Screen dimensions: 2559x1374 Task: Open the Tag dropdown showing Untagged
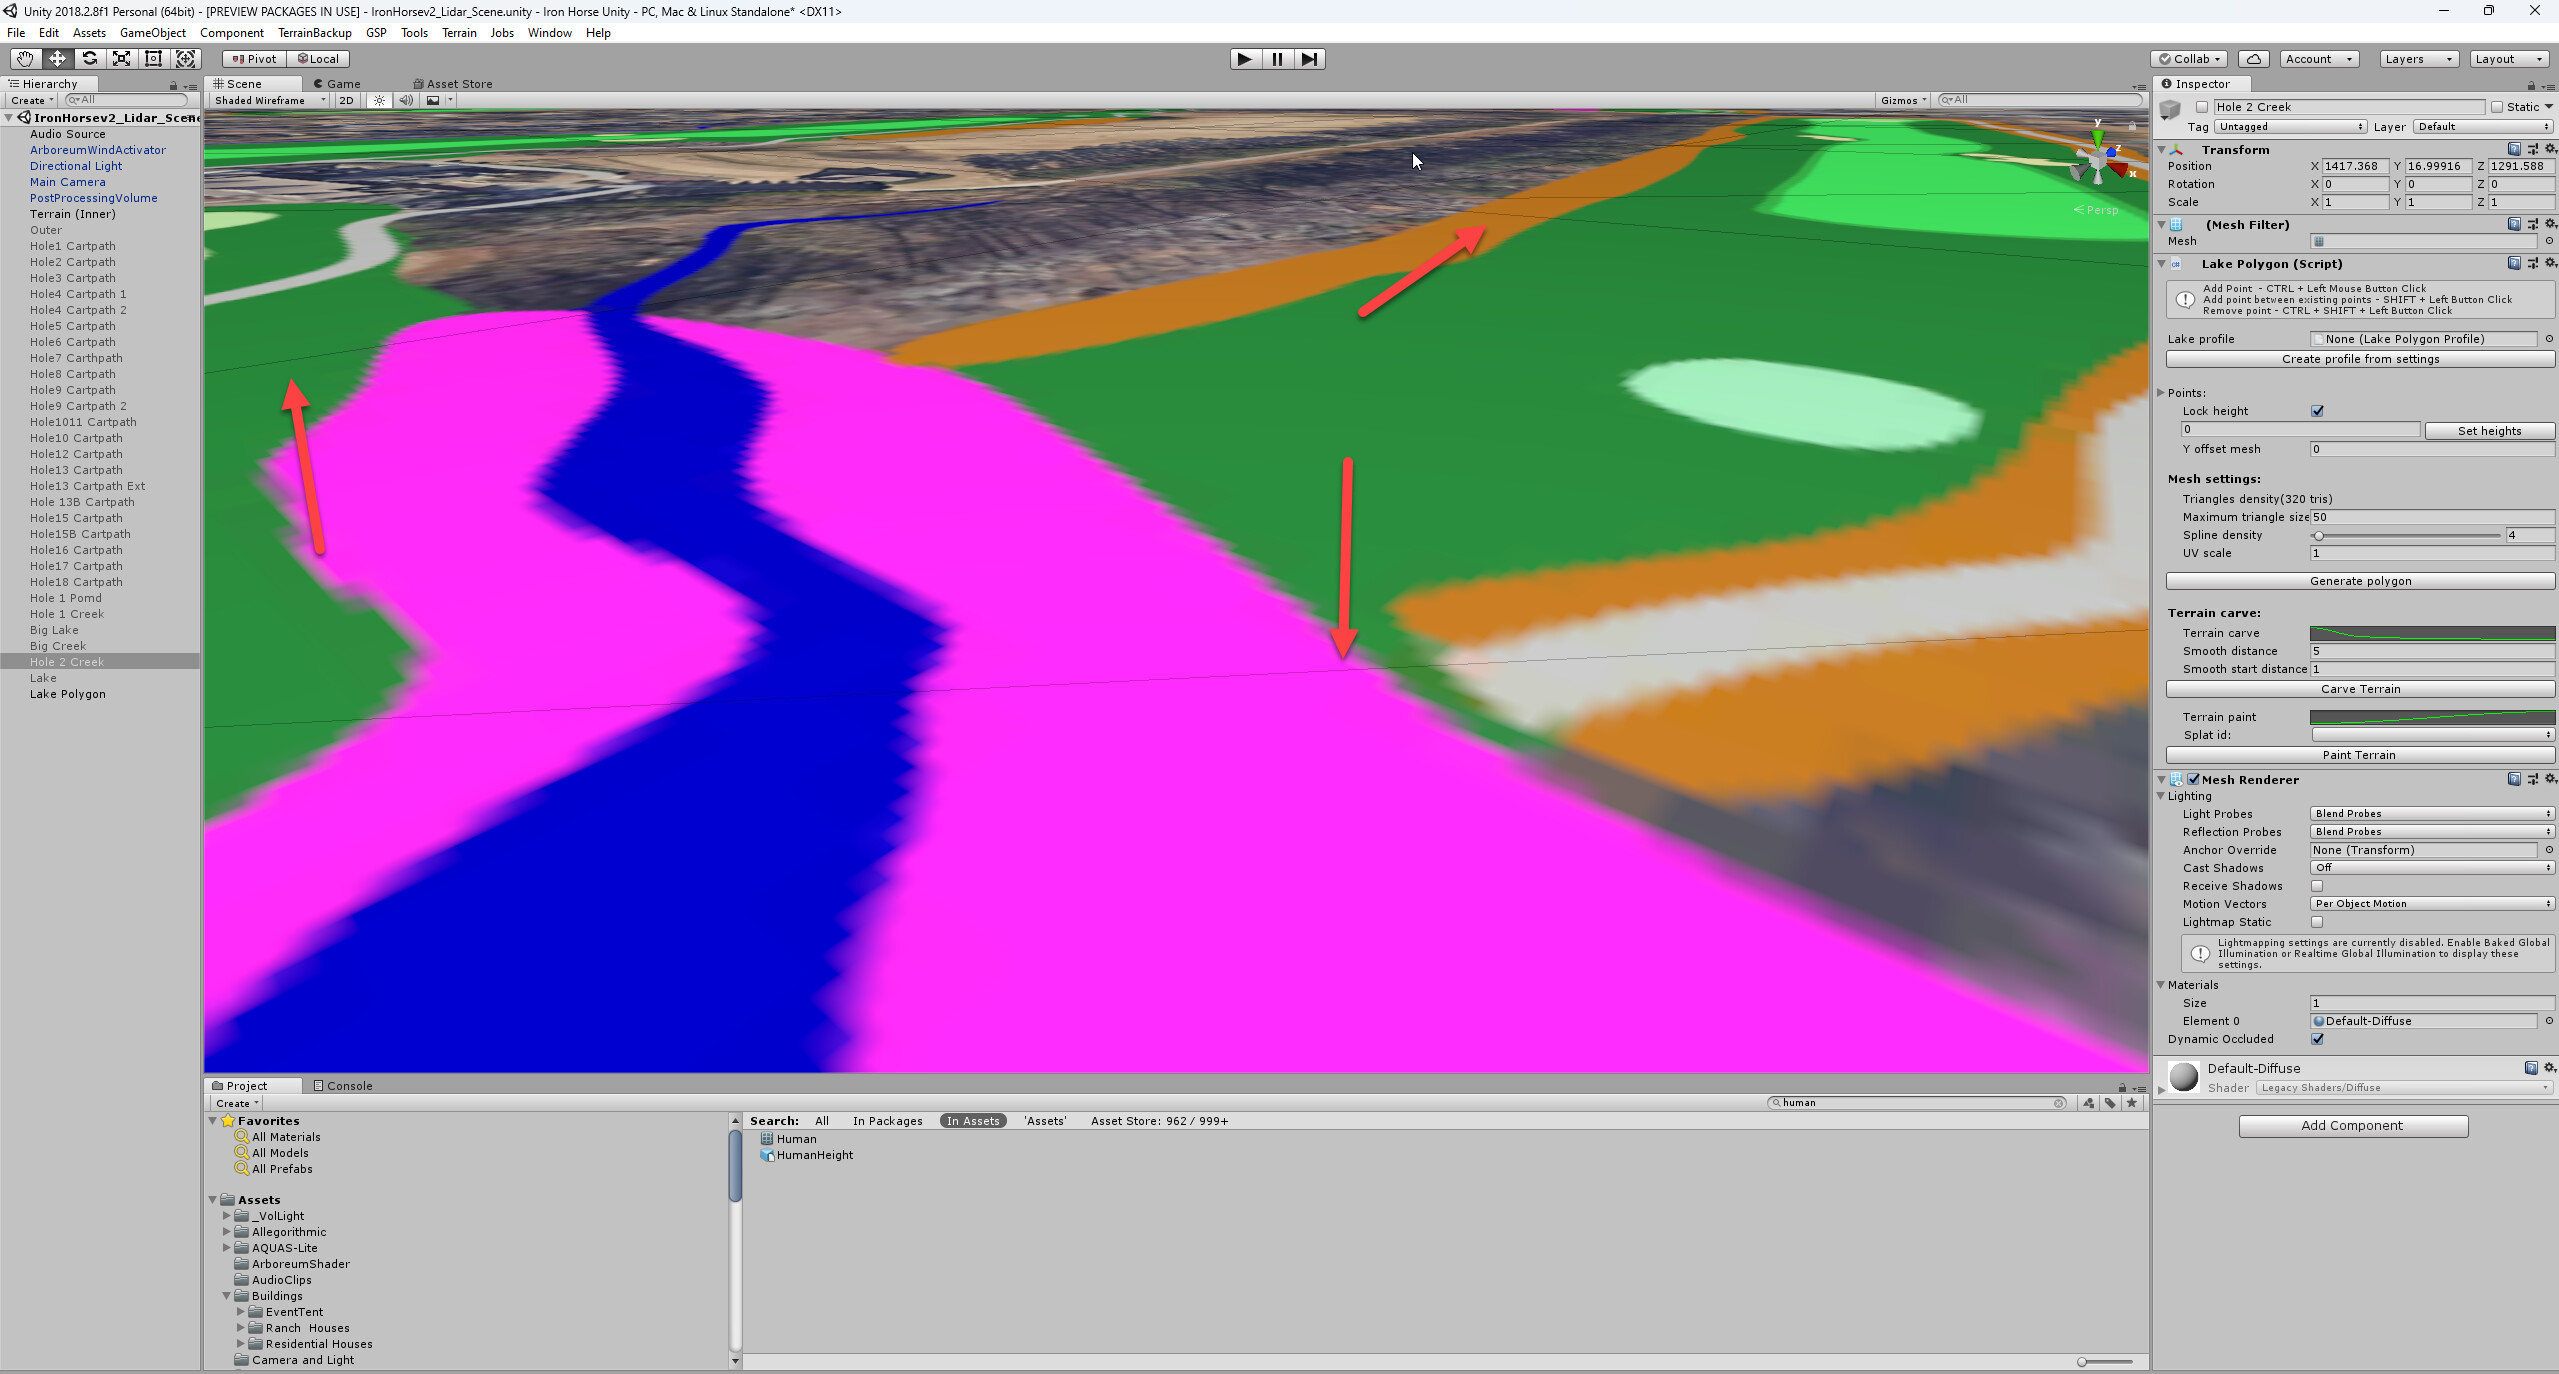click(x=2289, y=126)
